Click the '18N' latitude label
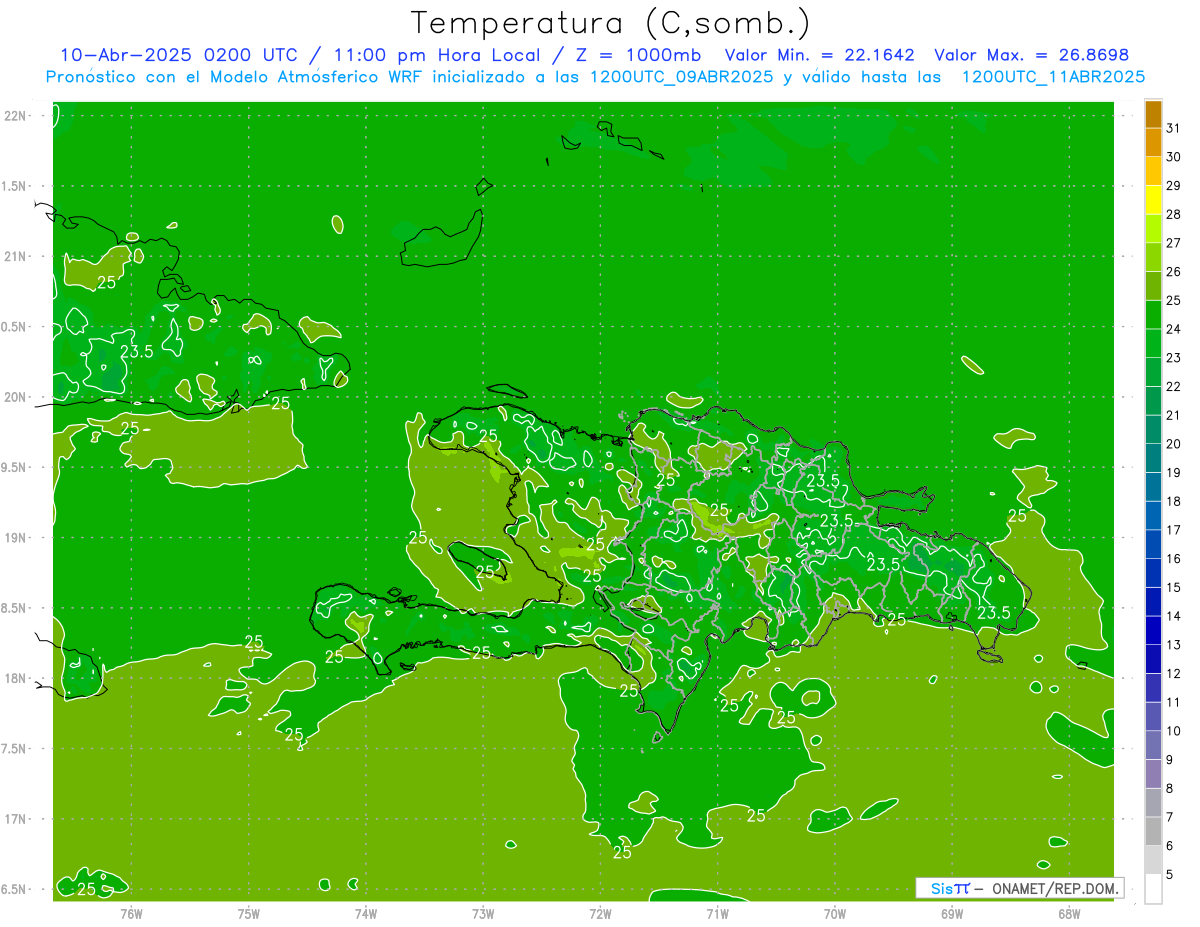This screenshot has height=927, width=1200. tap(15, 678)
